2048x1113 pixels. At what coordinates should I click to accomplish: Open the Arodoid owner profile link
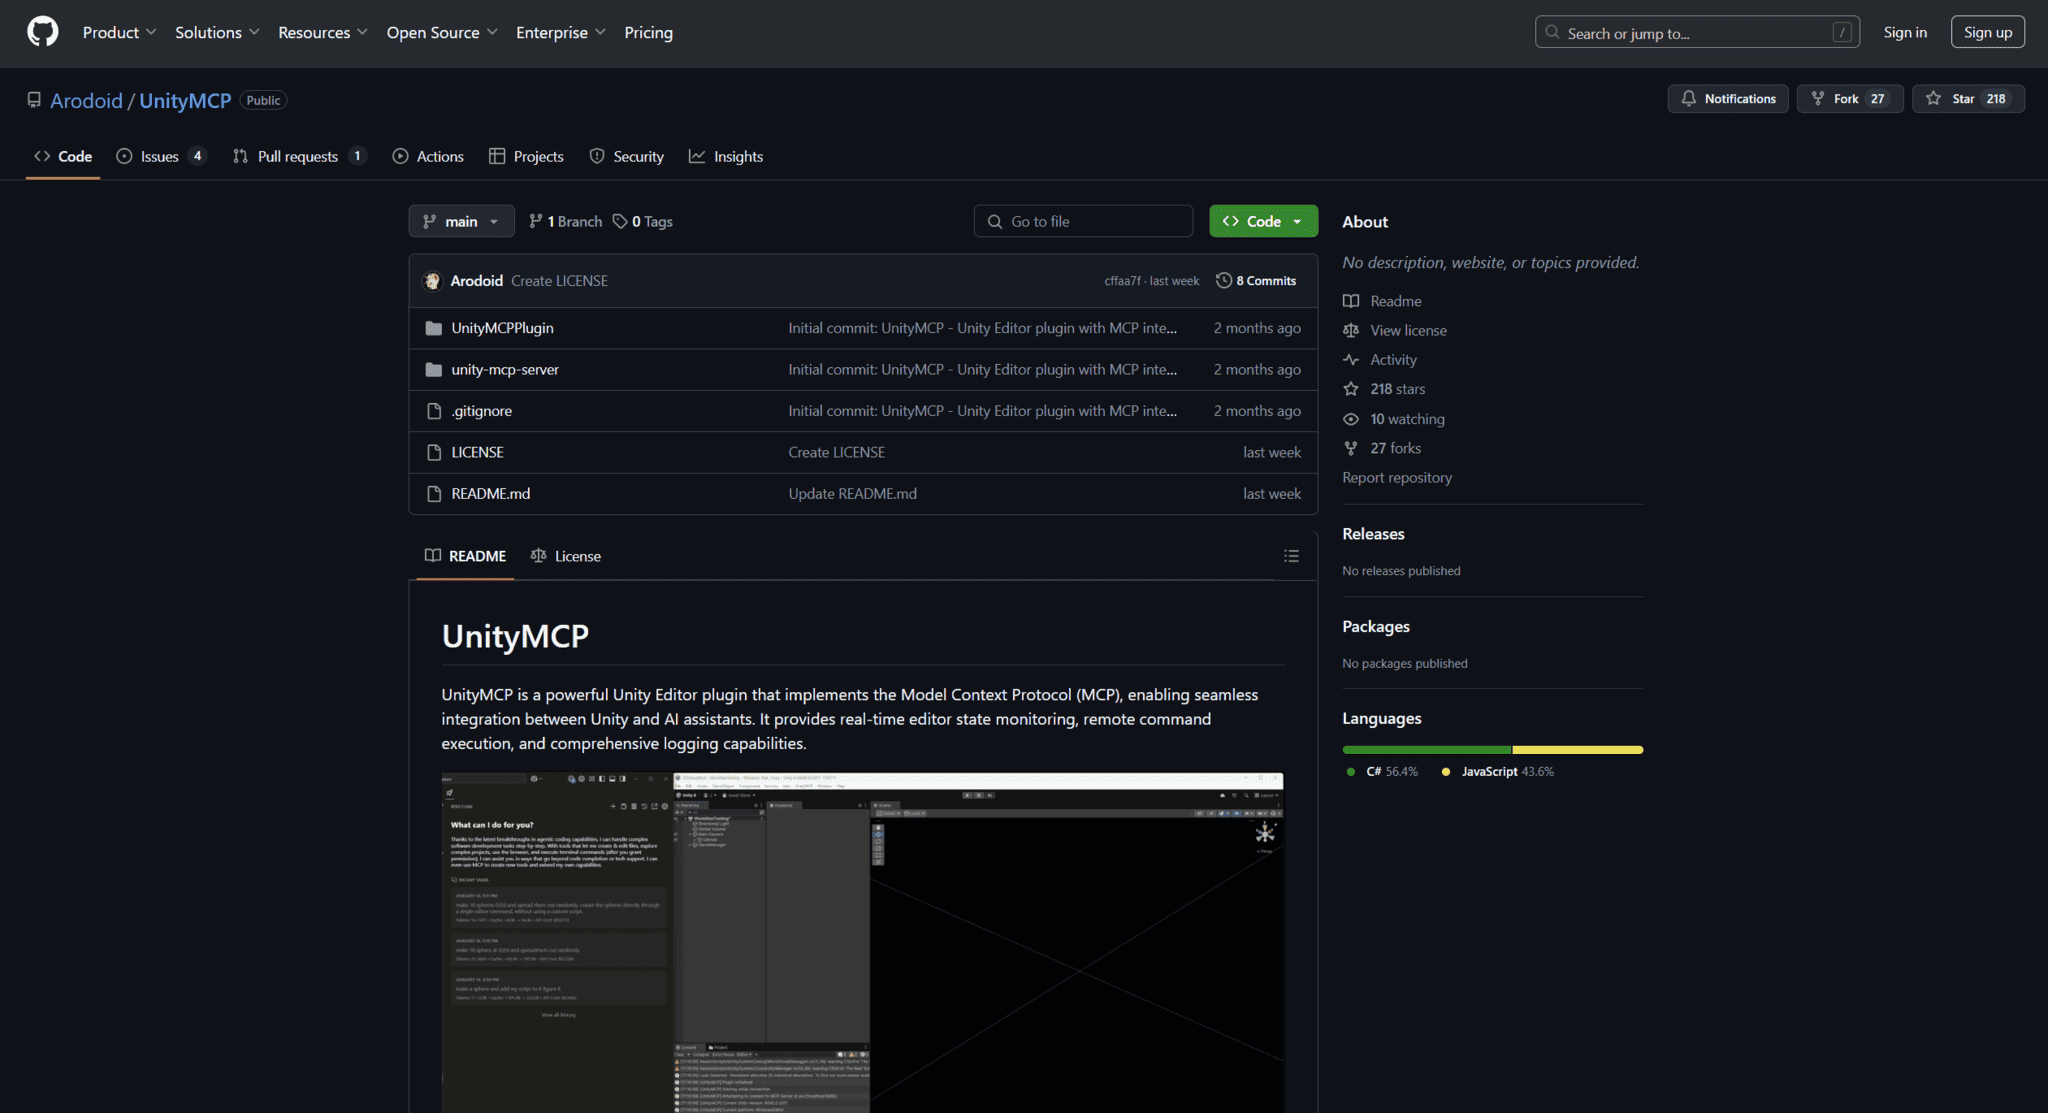86,100
